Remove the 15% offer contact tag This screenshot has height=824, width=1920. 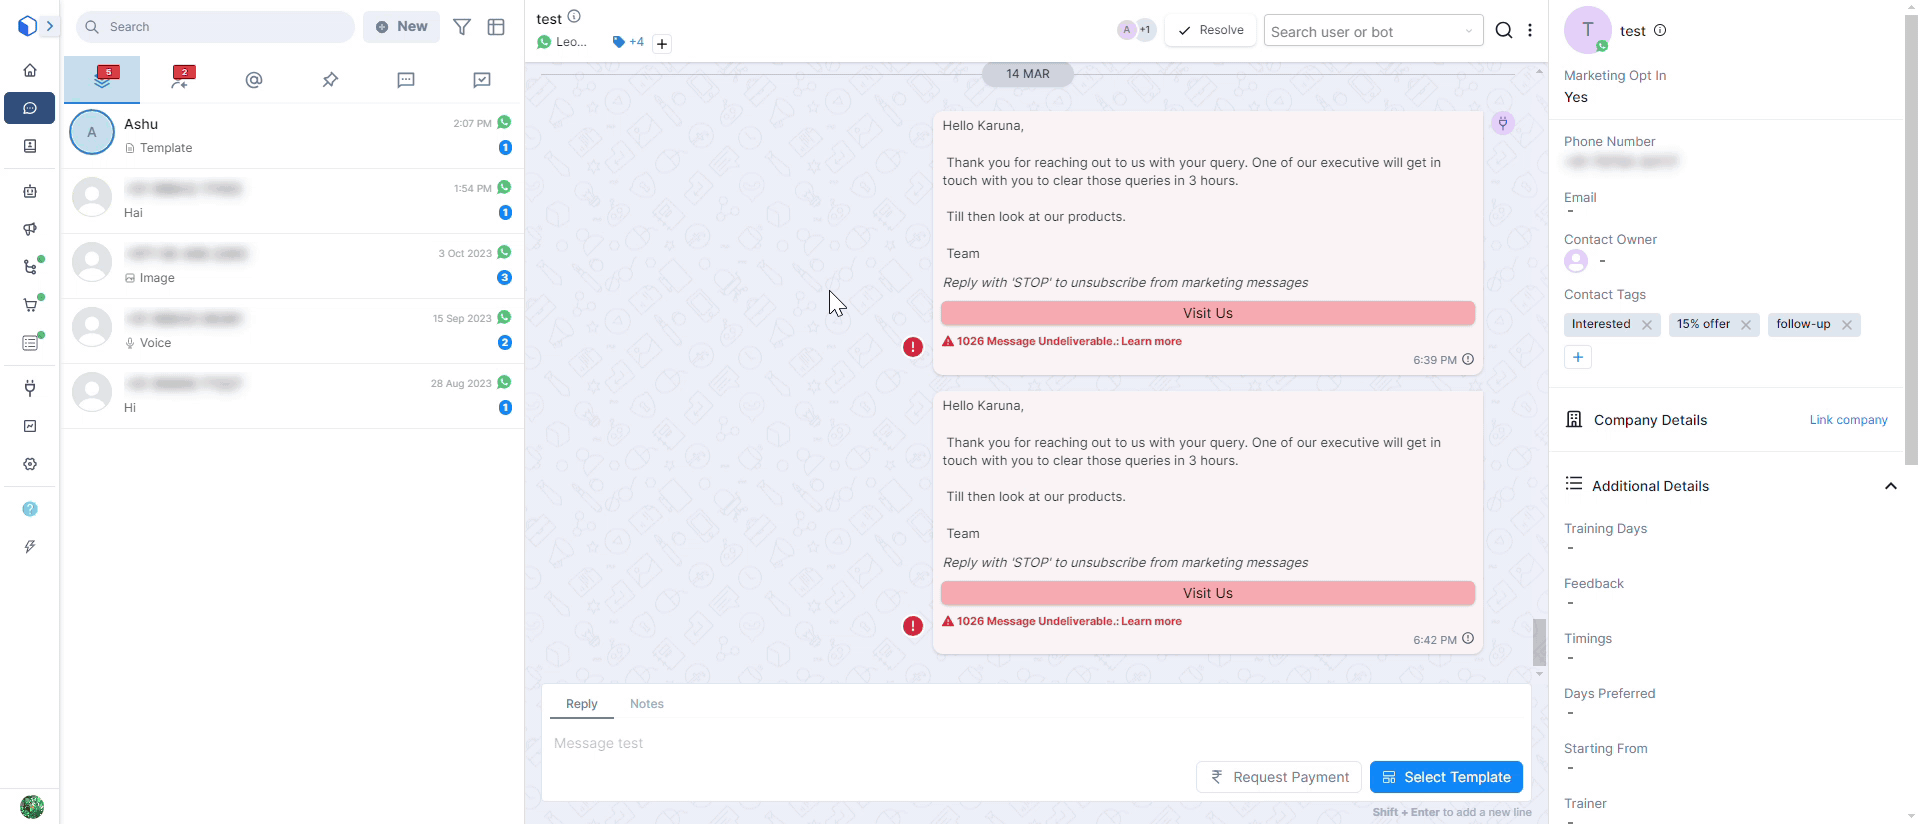click(x=1745, y=325)
